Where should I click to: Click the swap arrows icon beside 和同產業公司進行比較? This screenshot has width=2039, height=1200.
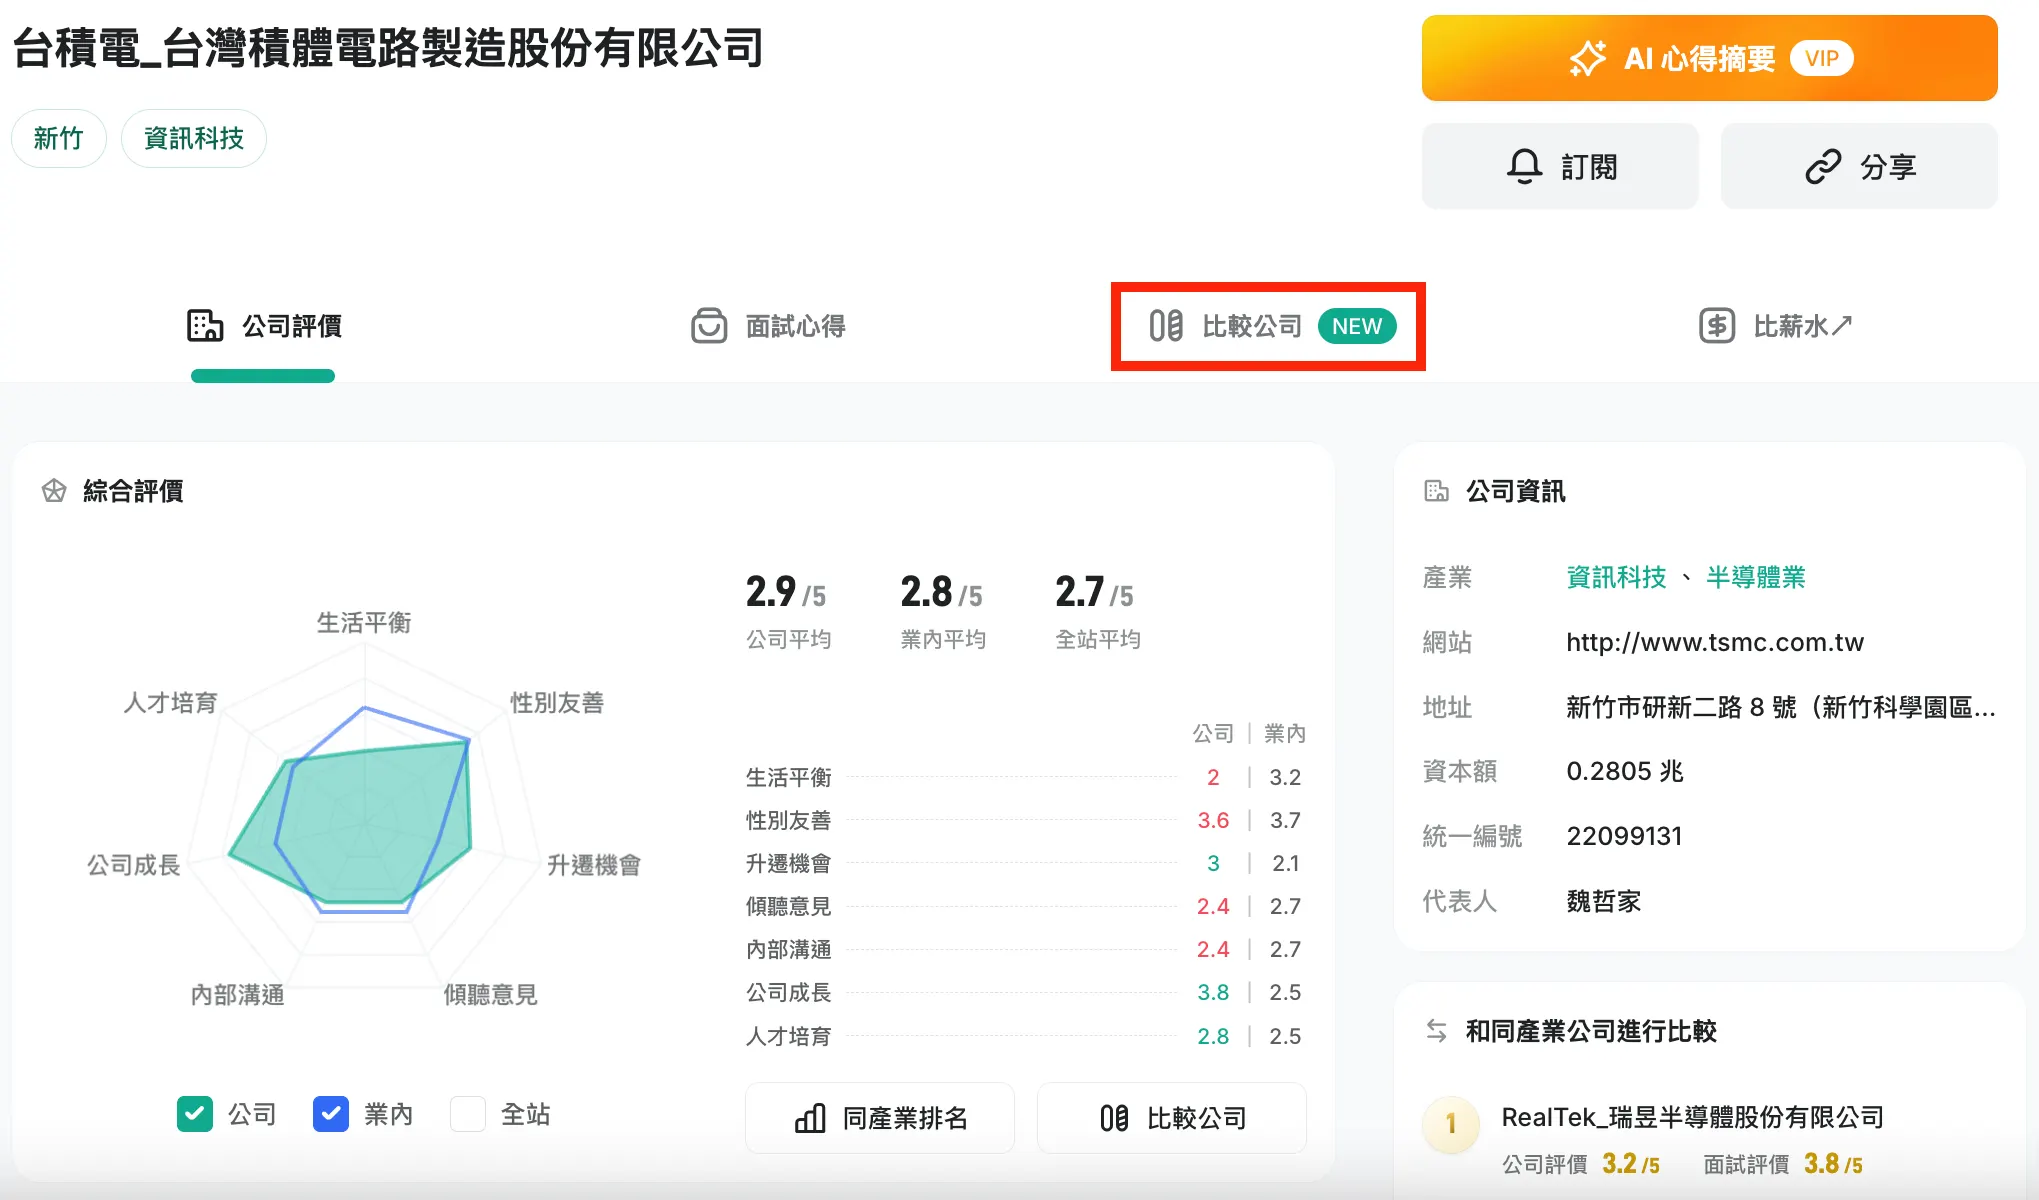1437,1031
